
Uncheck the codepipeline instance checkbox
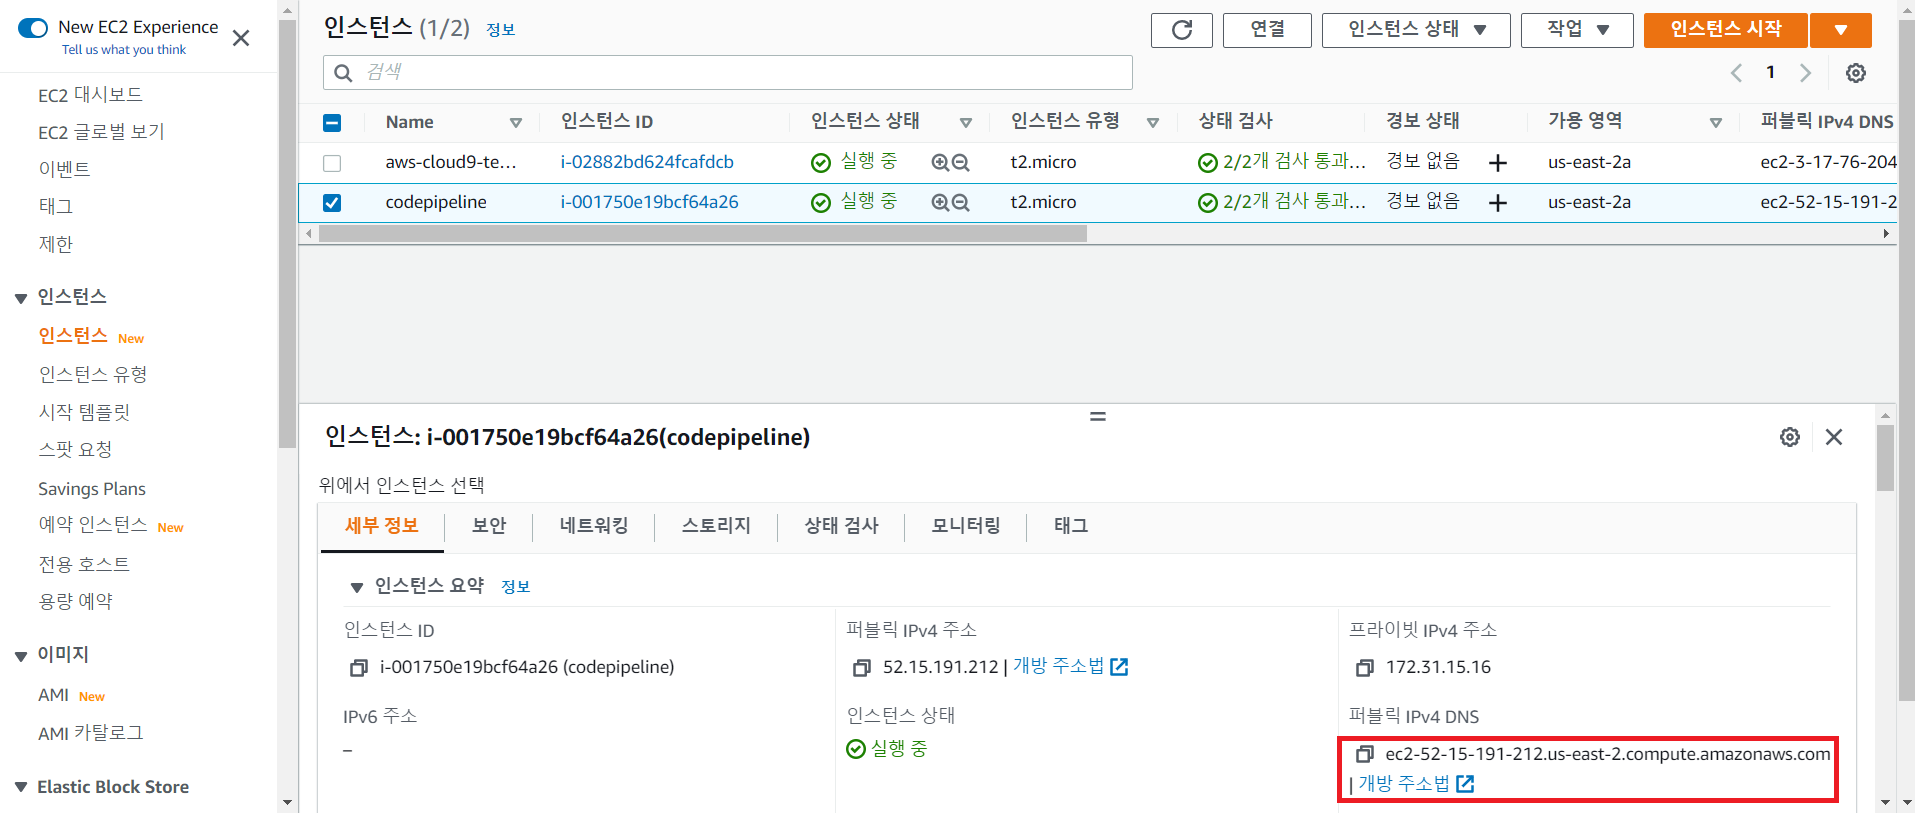point(332,203)
